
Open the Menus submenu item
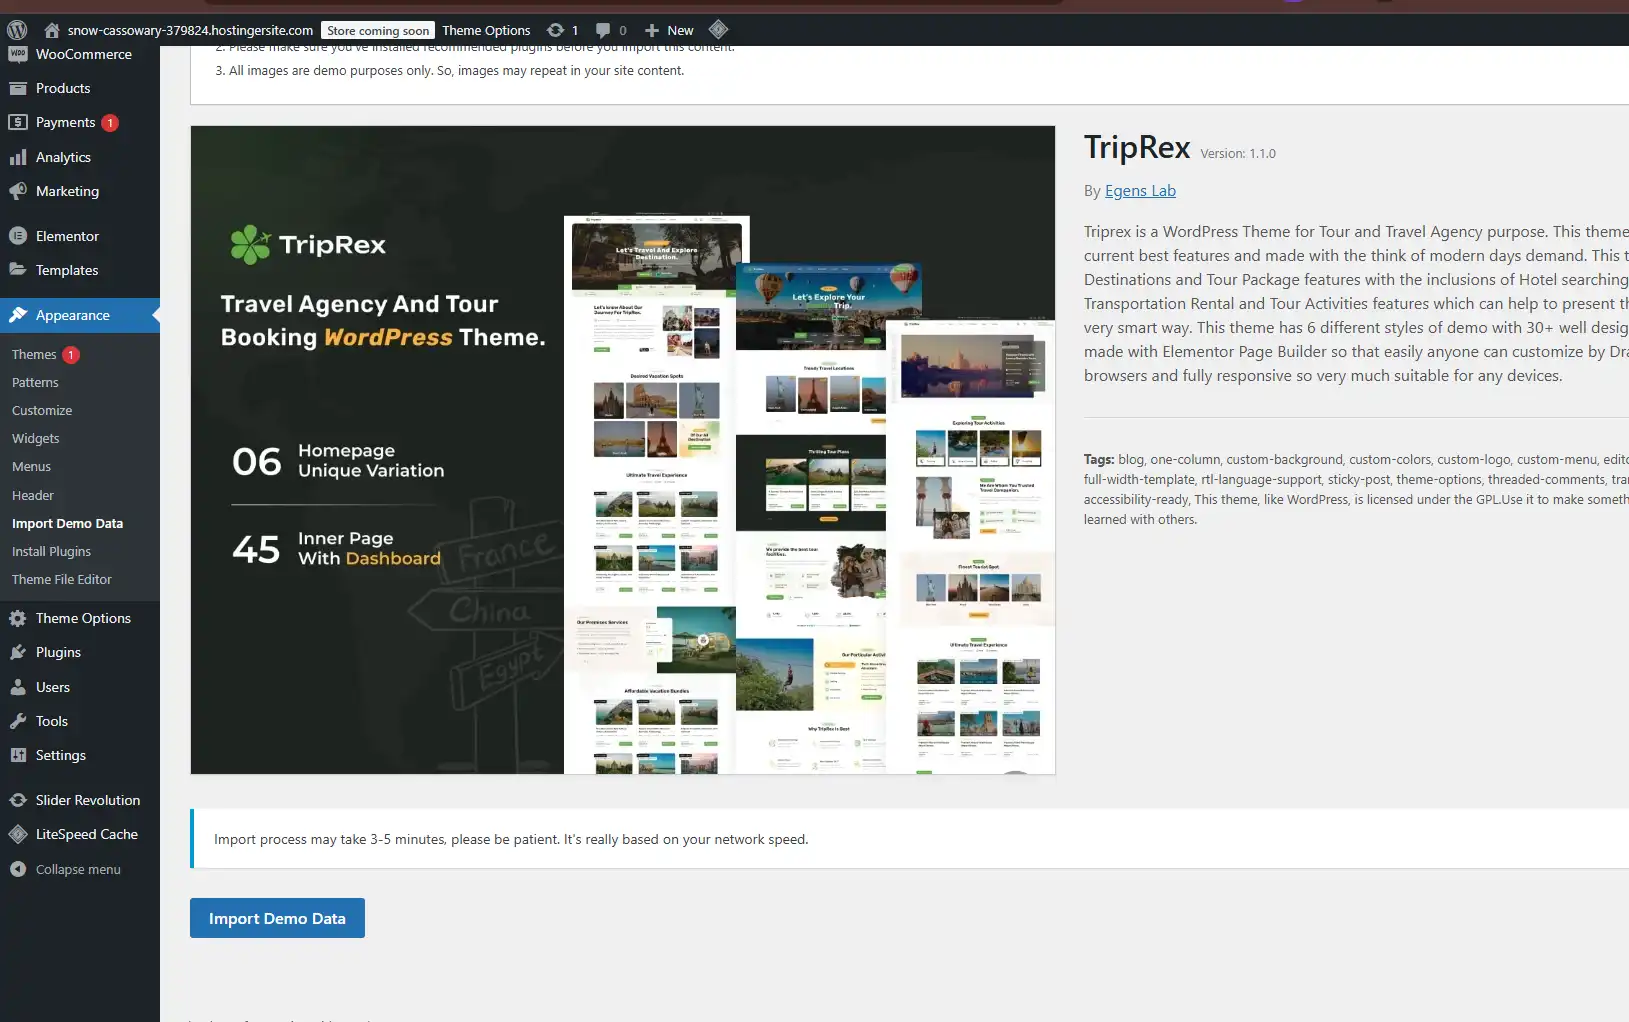[x=31, y=466]
